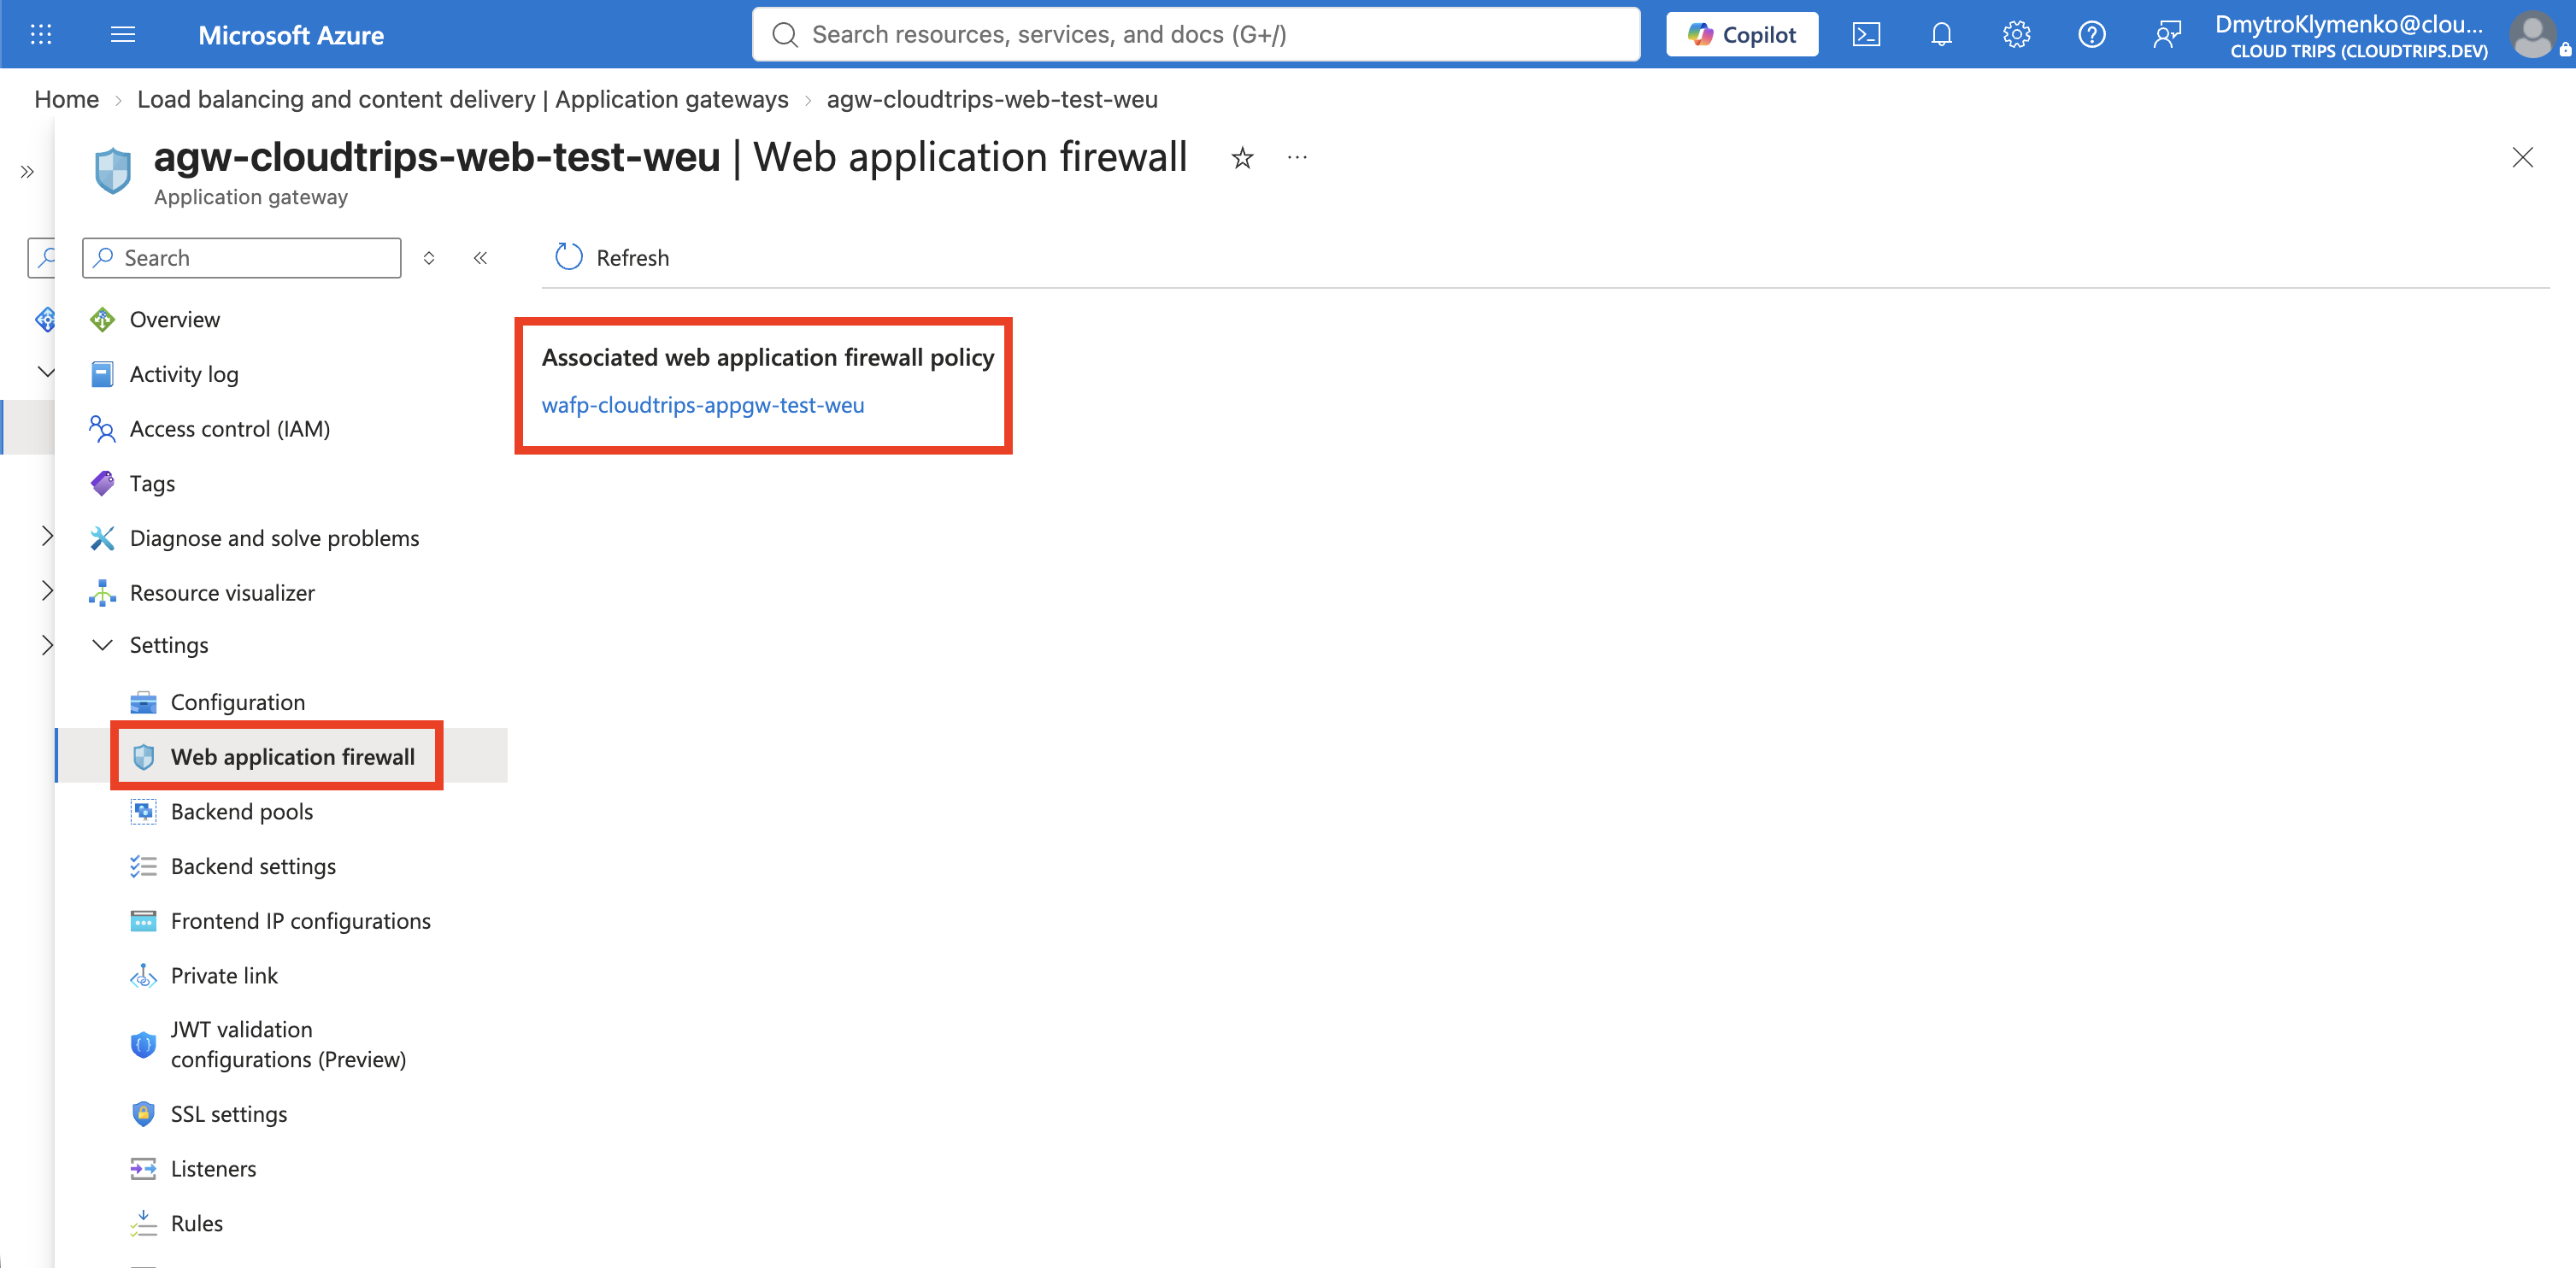Image resolution: width=2576 pixels, height=1268 pixels.
Task: Toggle expand/collapse all menu groups
Action: point(429,258)
